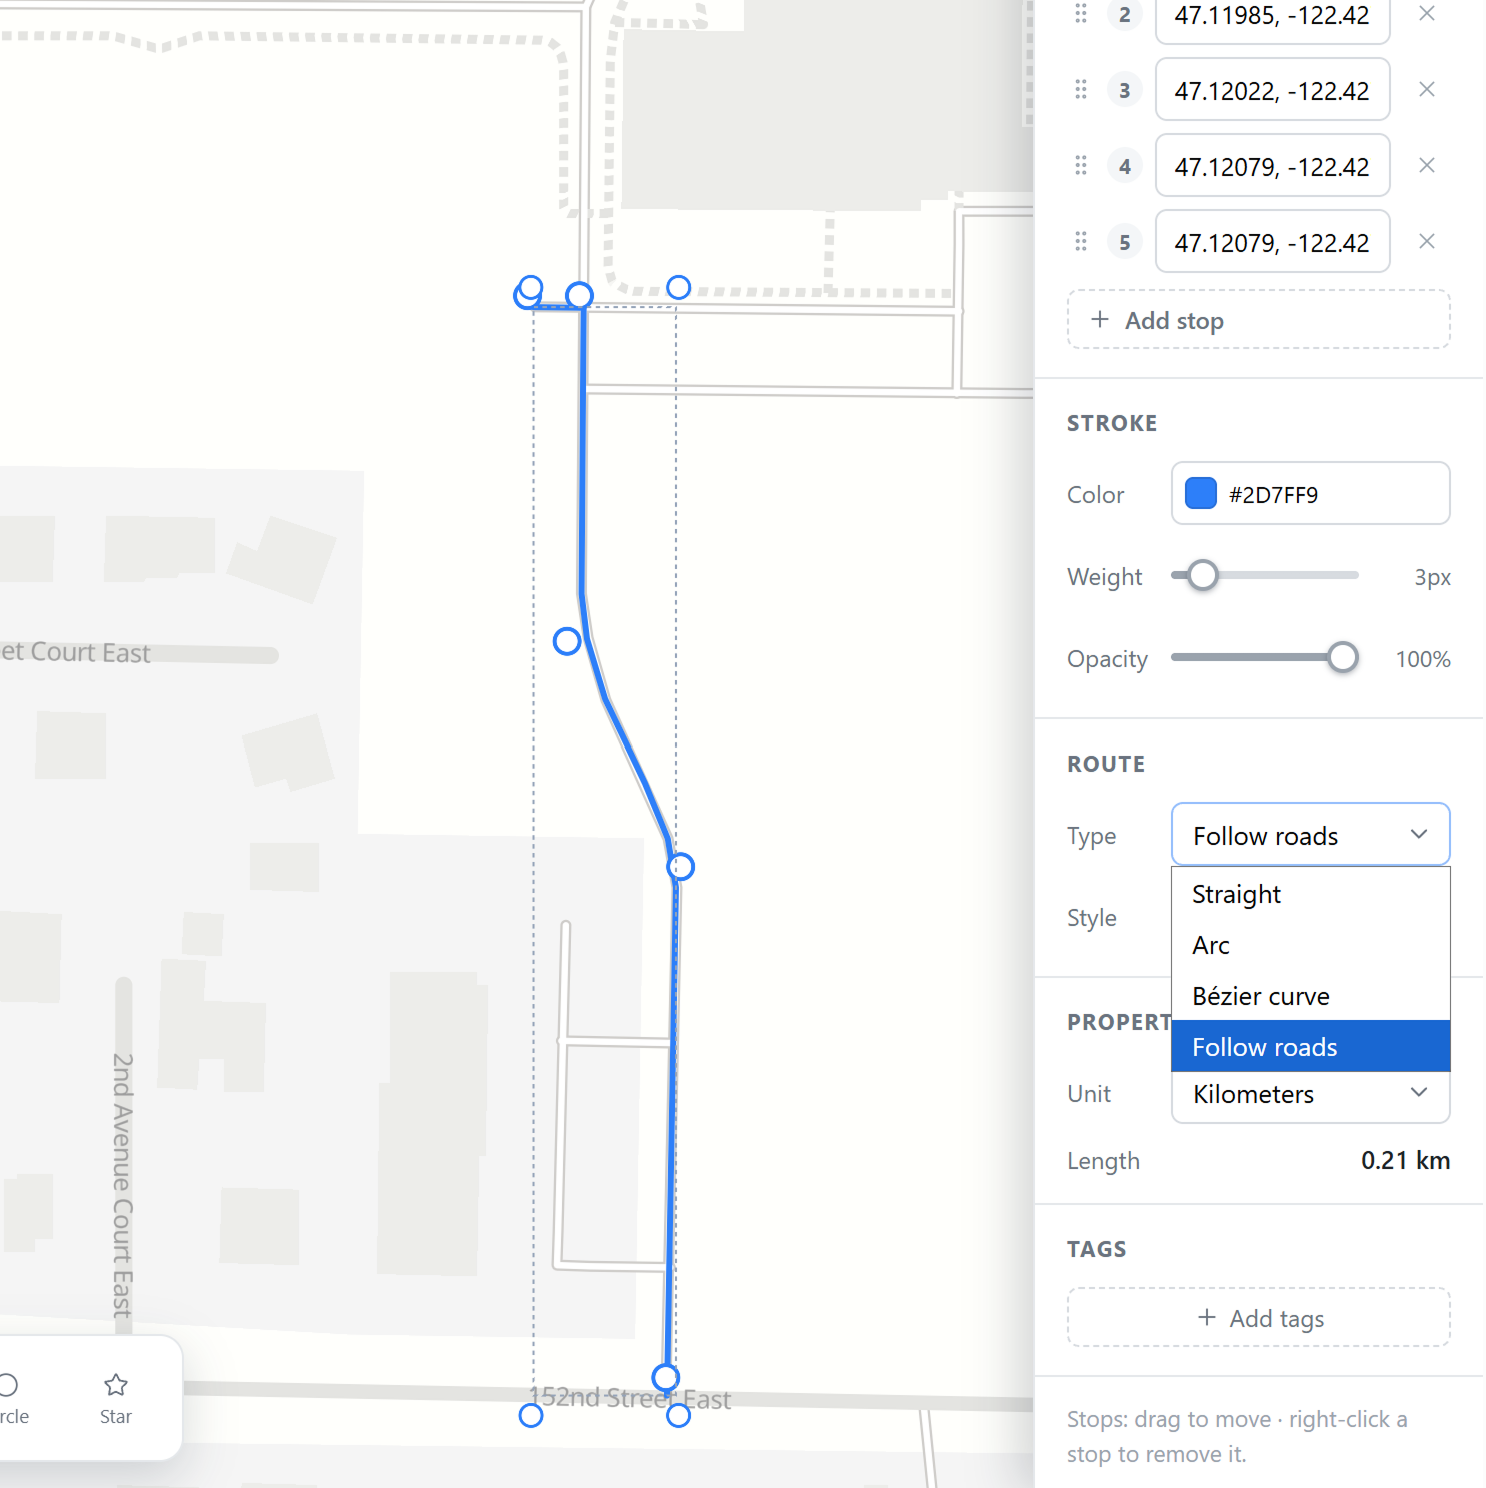Viewport: 1486px width, 1488px height.
Task: Choose Straight route type
Action: tap(1311, 894)
